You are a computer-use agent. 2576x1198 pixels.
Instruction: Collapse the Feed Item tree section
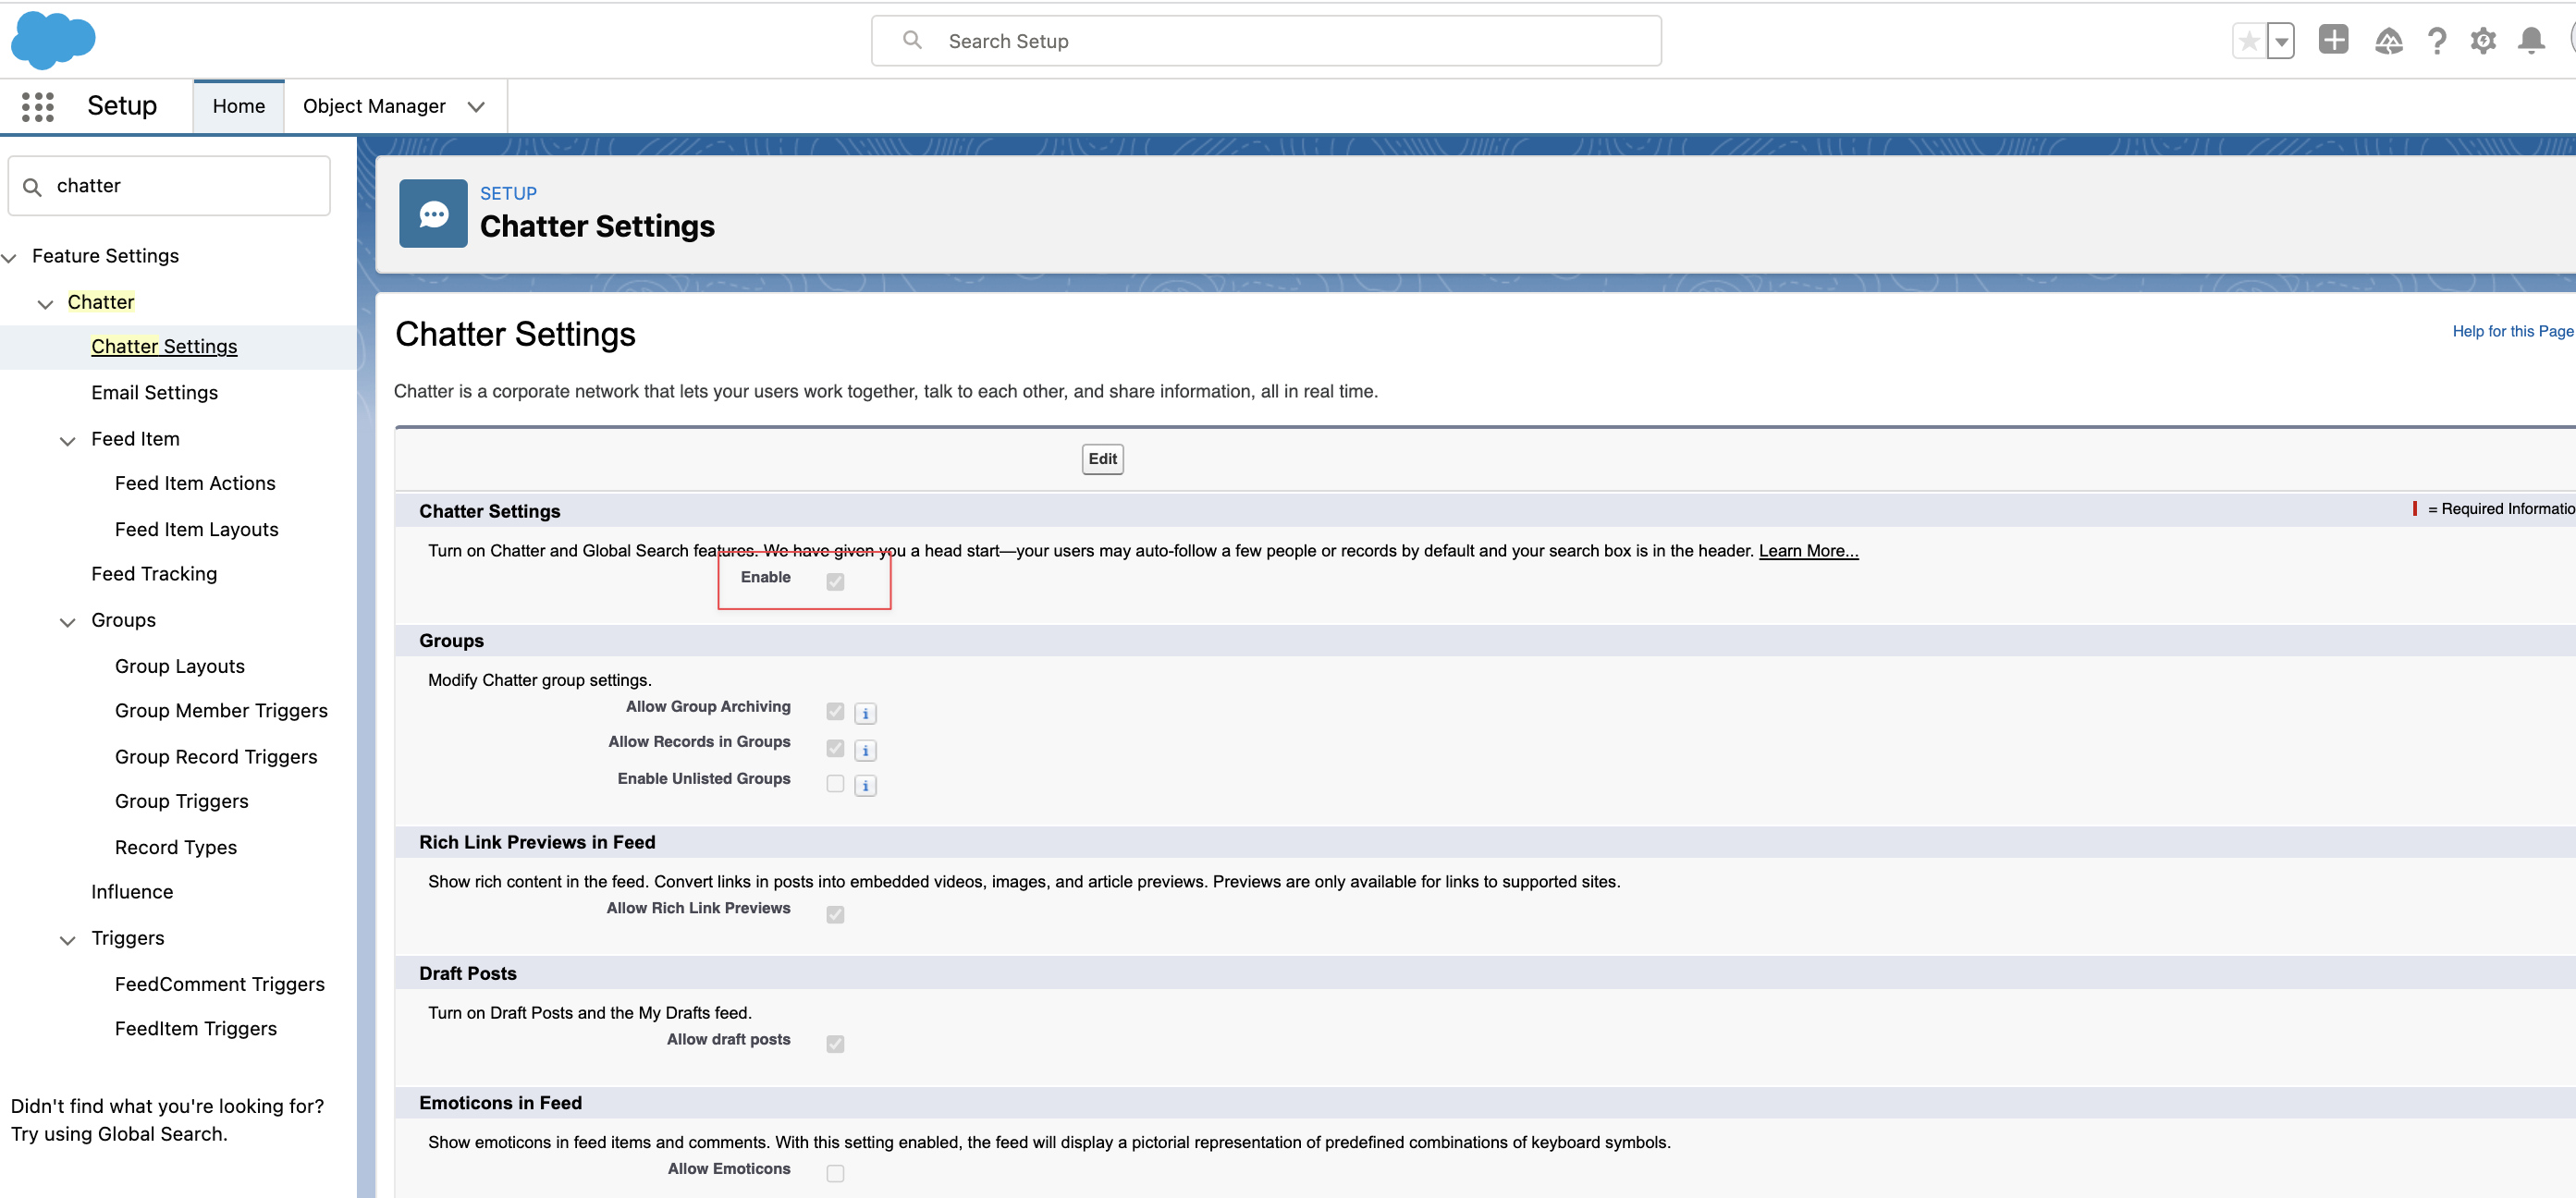(68, 440)
